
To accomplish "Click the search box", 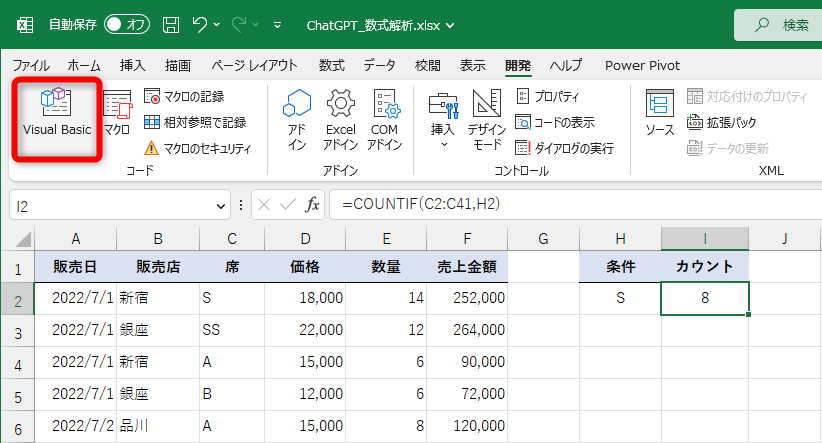I will (778, 25).
